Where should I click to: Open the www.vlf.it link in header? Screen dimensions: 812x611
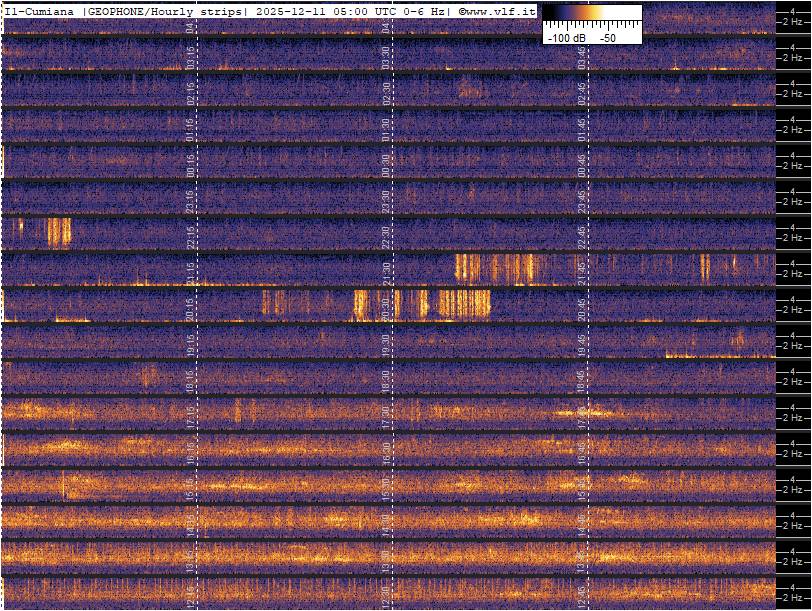502,11
